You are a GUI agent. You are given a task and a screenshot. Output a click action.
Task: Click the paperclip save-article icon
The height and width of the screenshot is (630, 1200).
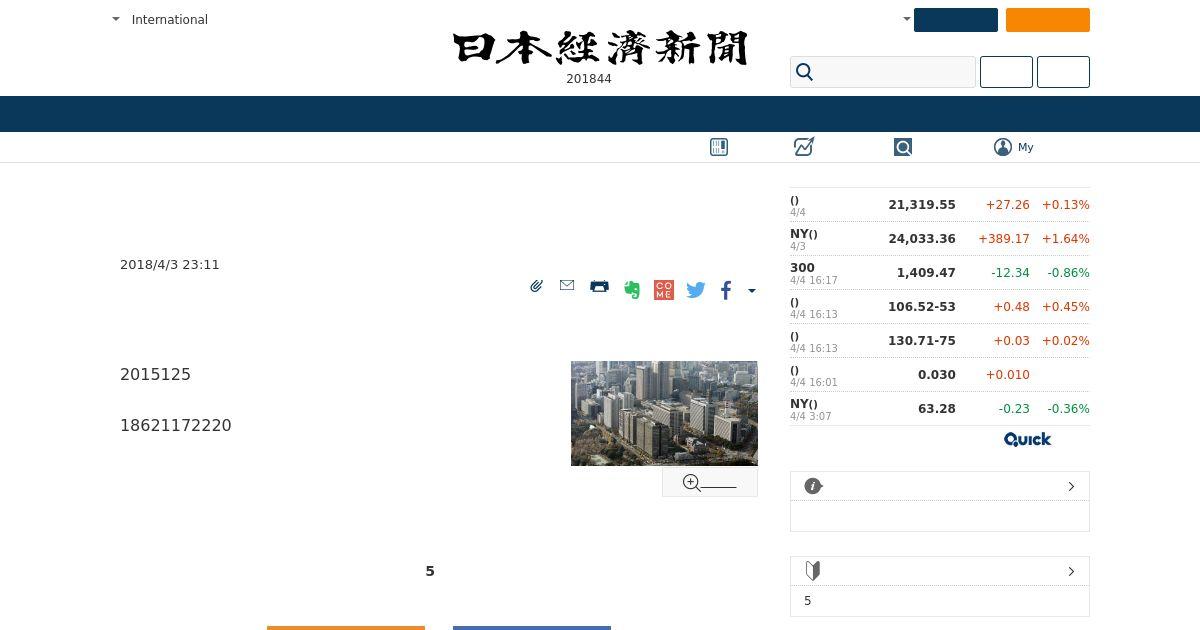536,286
